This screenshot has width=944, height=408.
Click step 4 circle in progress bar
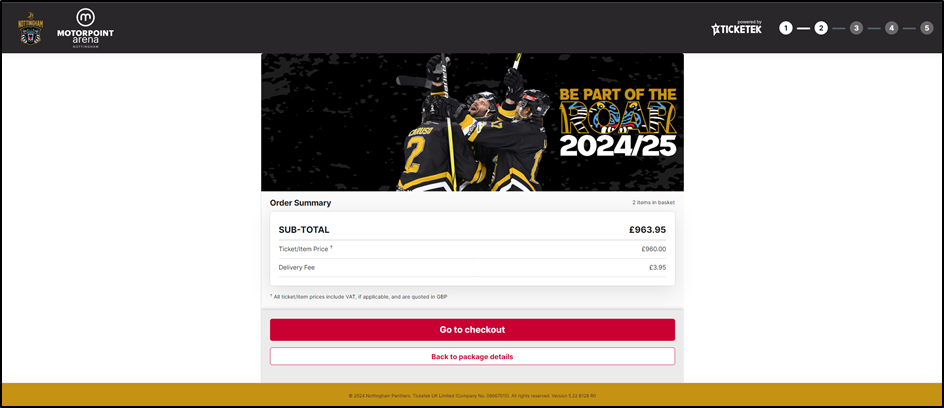tap(891, 28)
